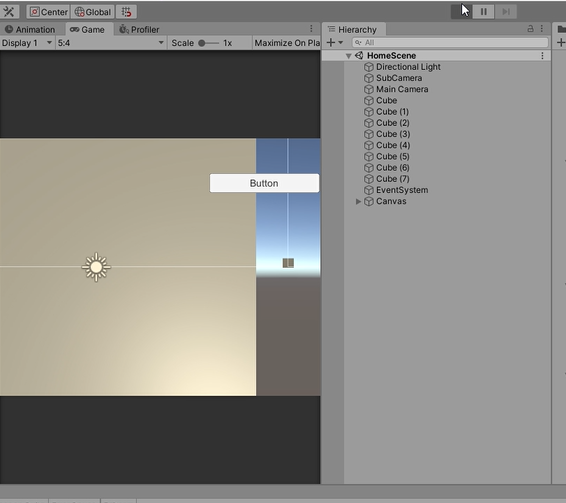Image resolution: width=566 pixels, height=503 pixels.
Task: Toggle the Hierarchy panel lock icon
Action: 530,29
